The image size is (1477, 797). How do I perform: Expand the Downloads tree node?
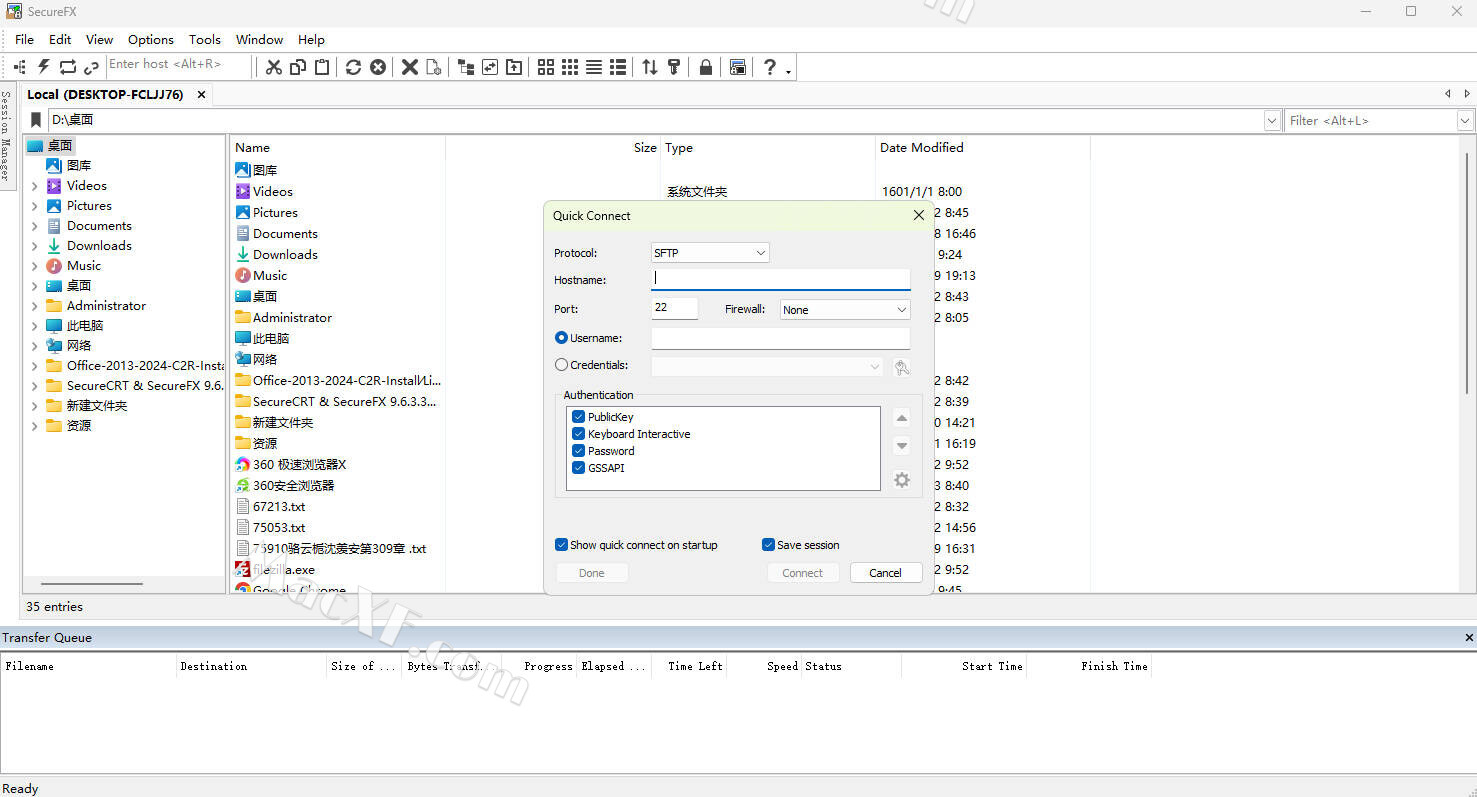pyautogui.click(x=35, y=246)
